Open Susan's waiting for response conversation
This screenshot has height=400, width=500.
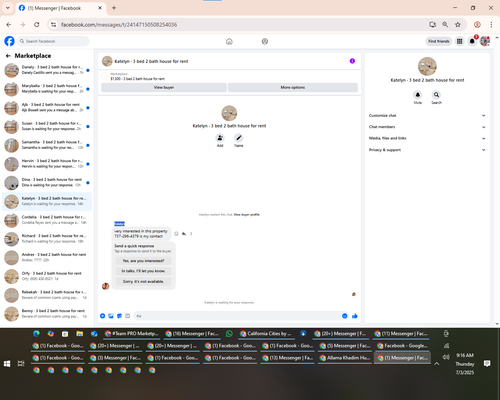tap(47, 126)
